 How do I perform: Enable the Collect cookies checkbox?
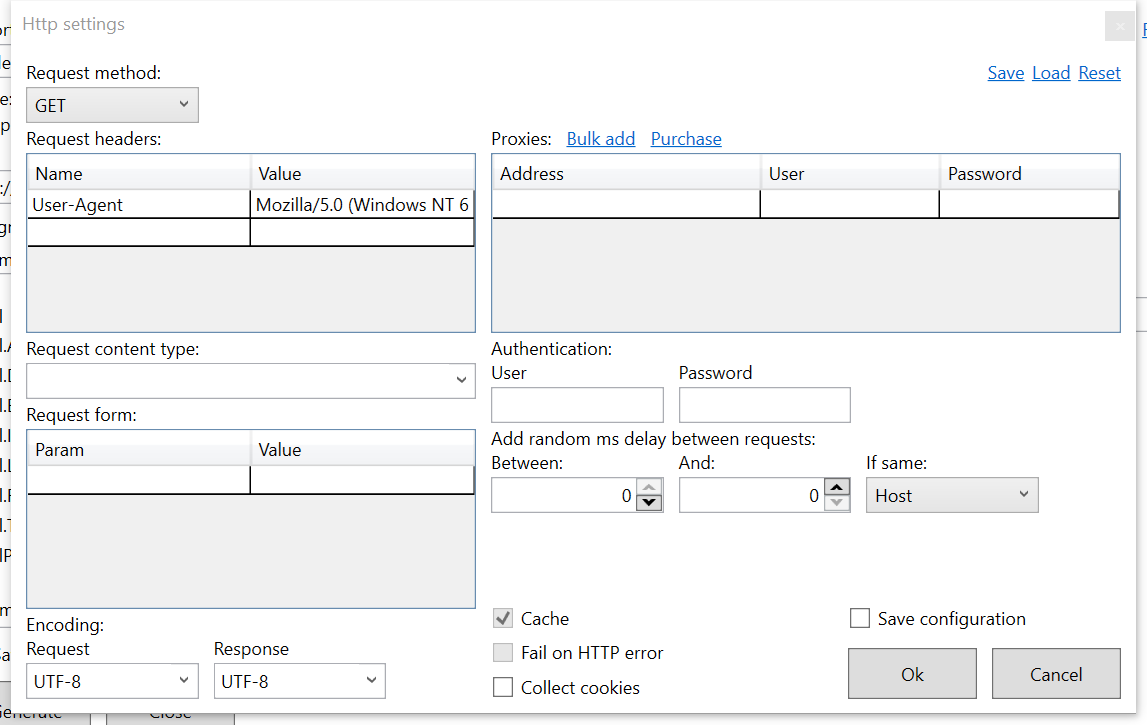(x=503, y=687)
